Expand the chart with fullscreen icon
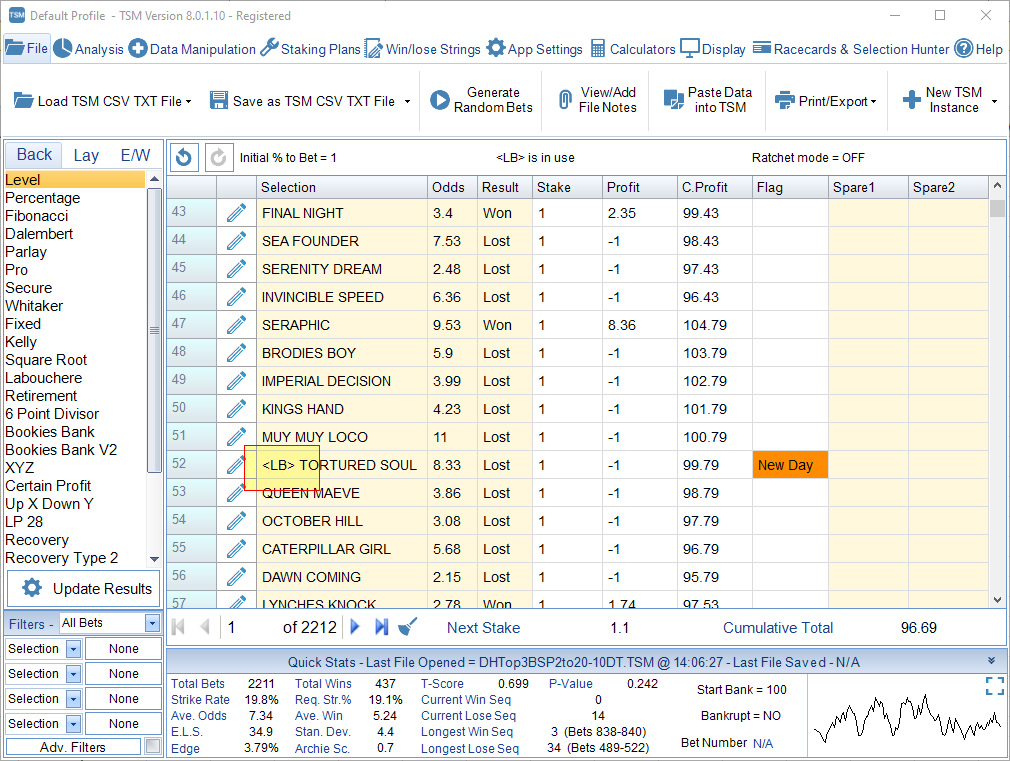1010x761 pixels. (x=995, y=686)
